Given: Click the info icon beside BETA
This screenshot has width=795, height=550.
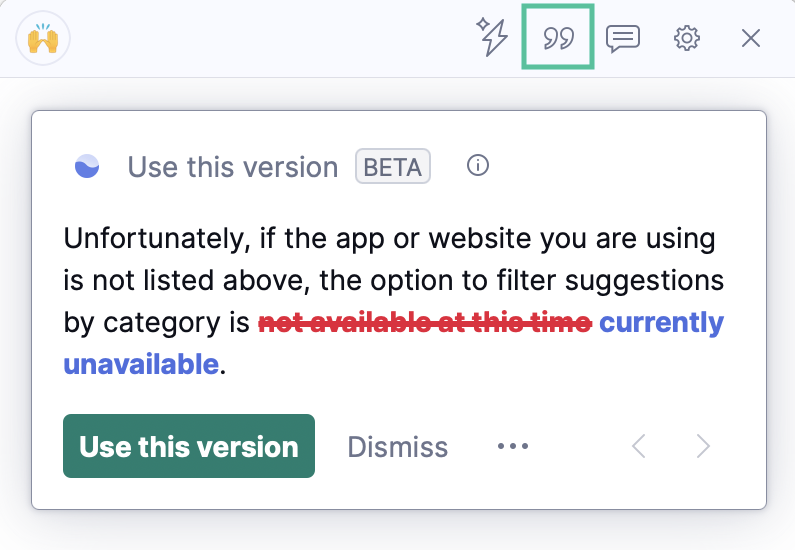Looking at the screenshot, I should 478,166.
